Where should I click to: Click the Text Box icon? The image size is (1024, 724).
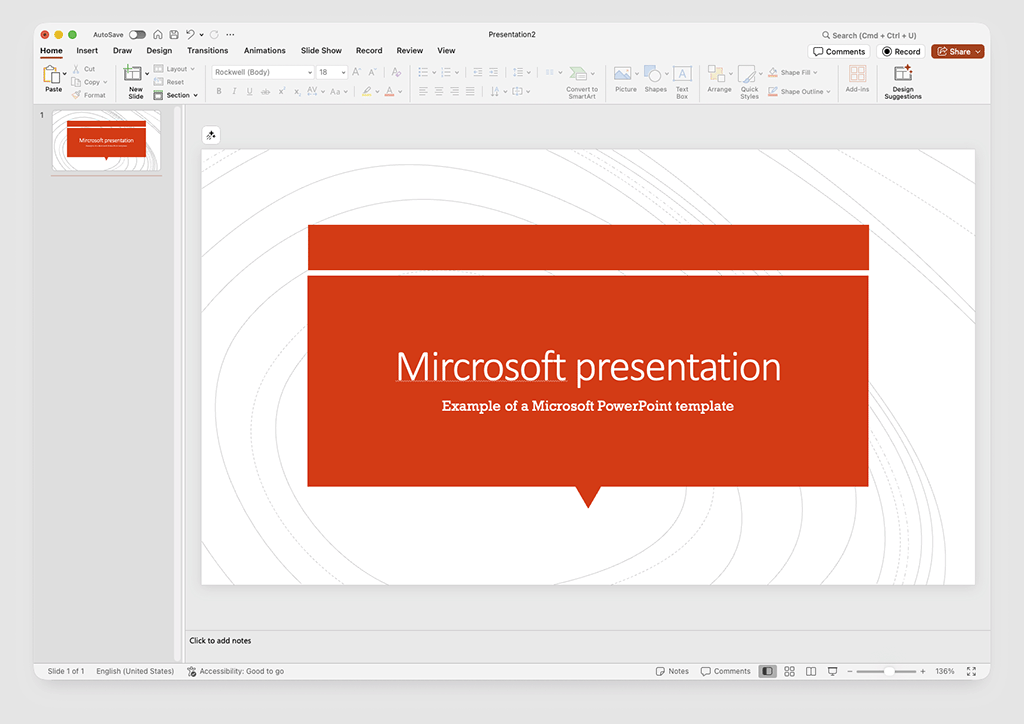tap(682, 74)
